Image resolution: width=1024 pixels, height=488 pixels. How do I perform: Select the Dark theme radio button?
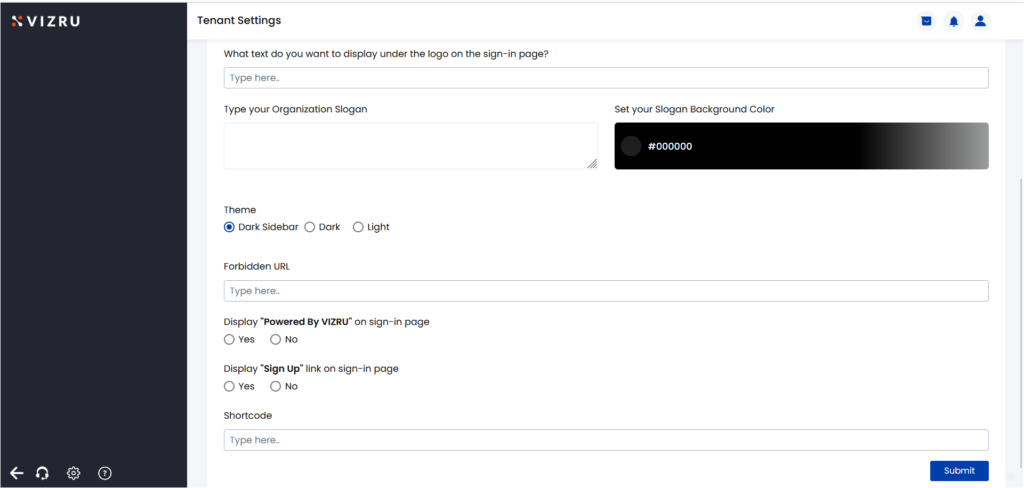tap(310, 227)
